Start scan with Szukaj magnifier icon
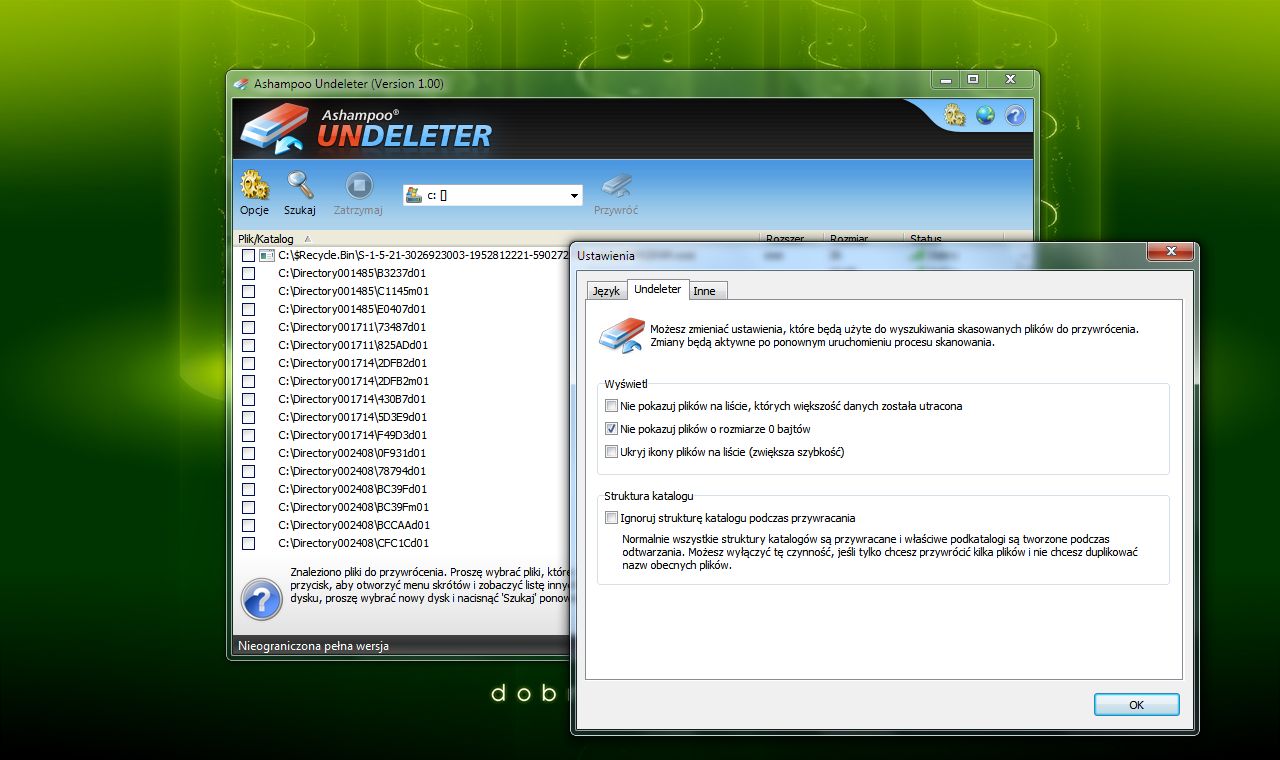The image size is (1280, 760). (300, 185)
